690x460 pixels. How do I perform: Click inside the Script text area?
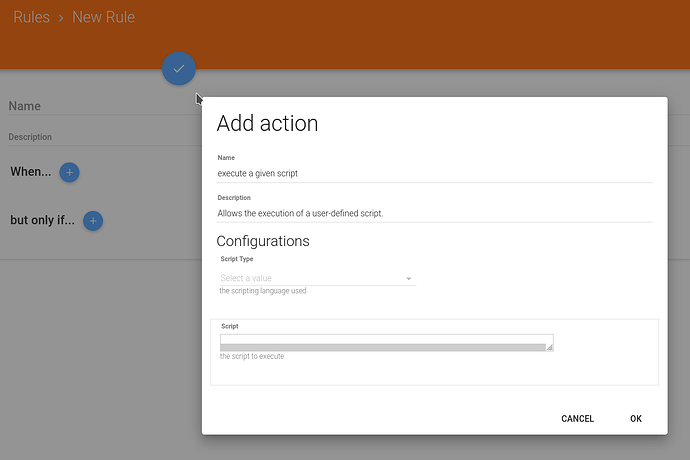386,339
